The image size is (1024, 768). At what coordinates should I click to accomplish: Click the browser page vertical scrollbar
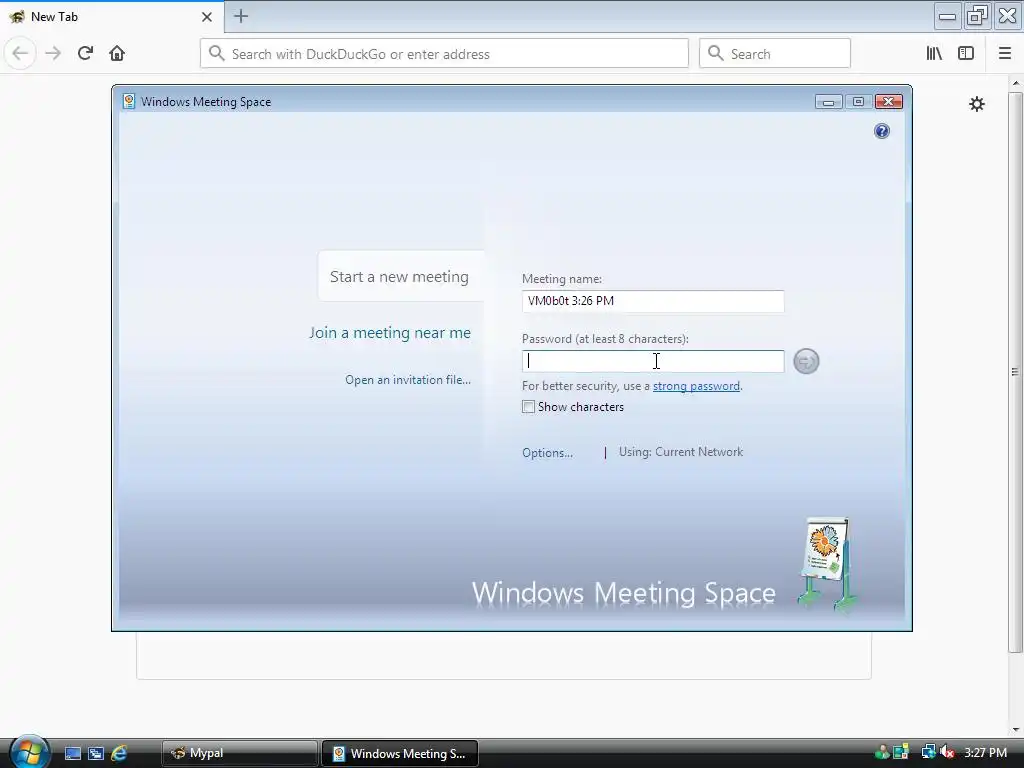coord(1015,372)
